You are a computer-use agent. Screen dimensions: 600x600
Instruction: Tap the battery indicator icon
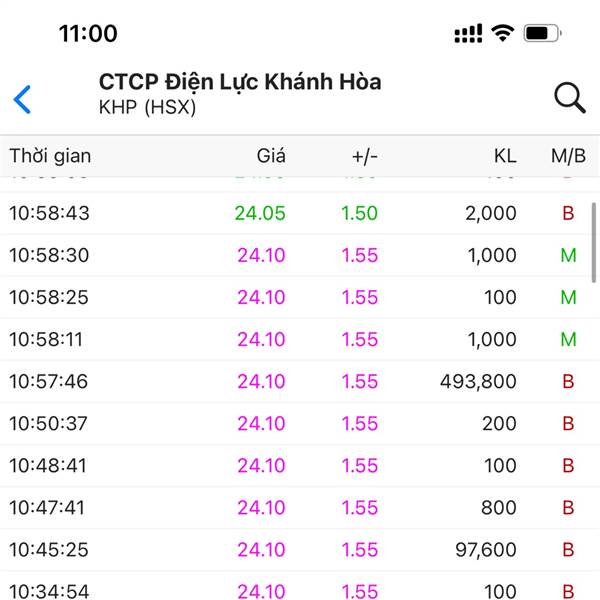[x=542, y=33]
